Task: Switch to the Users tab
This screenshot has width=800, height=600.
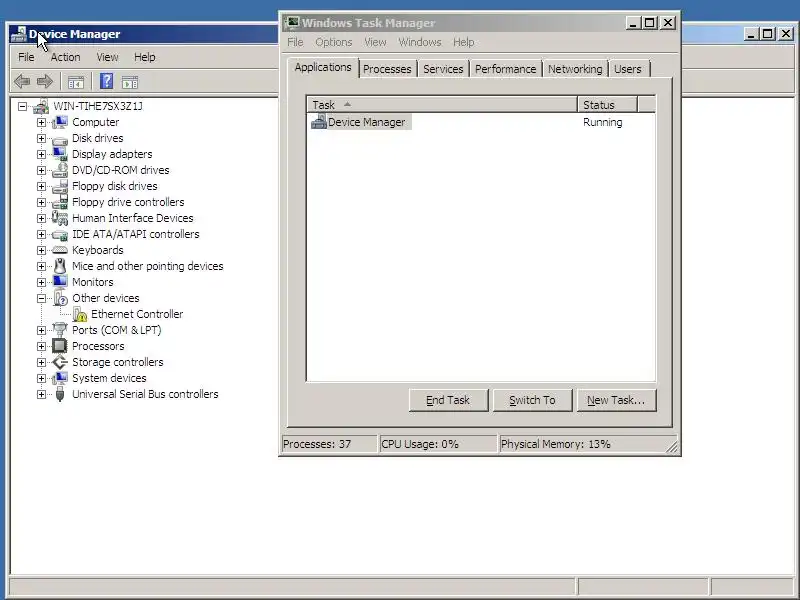Action: click(628, 69)
